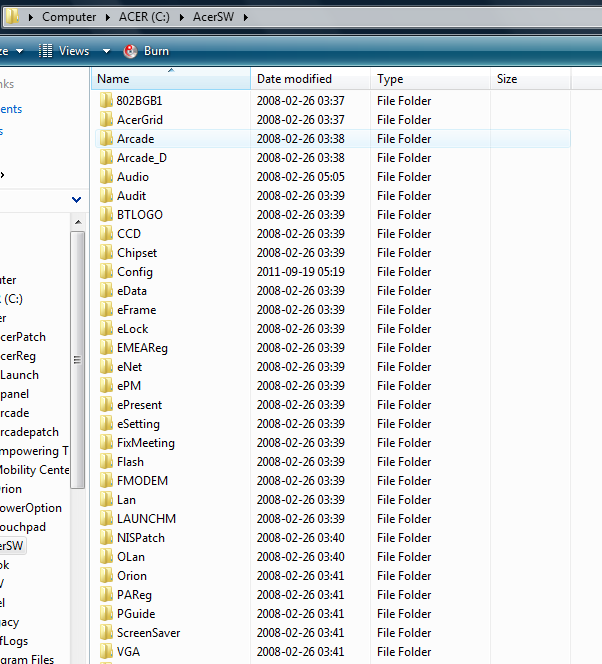Click AcerSW breadcrumb segment
The image size is (602, 664).
(213, 17)
